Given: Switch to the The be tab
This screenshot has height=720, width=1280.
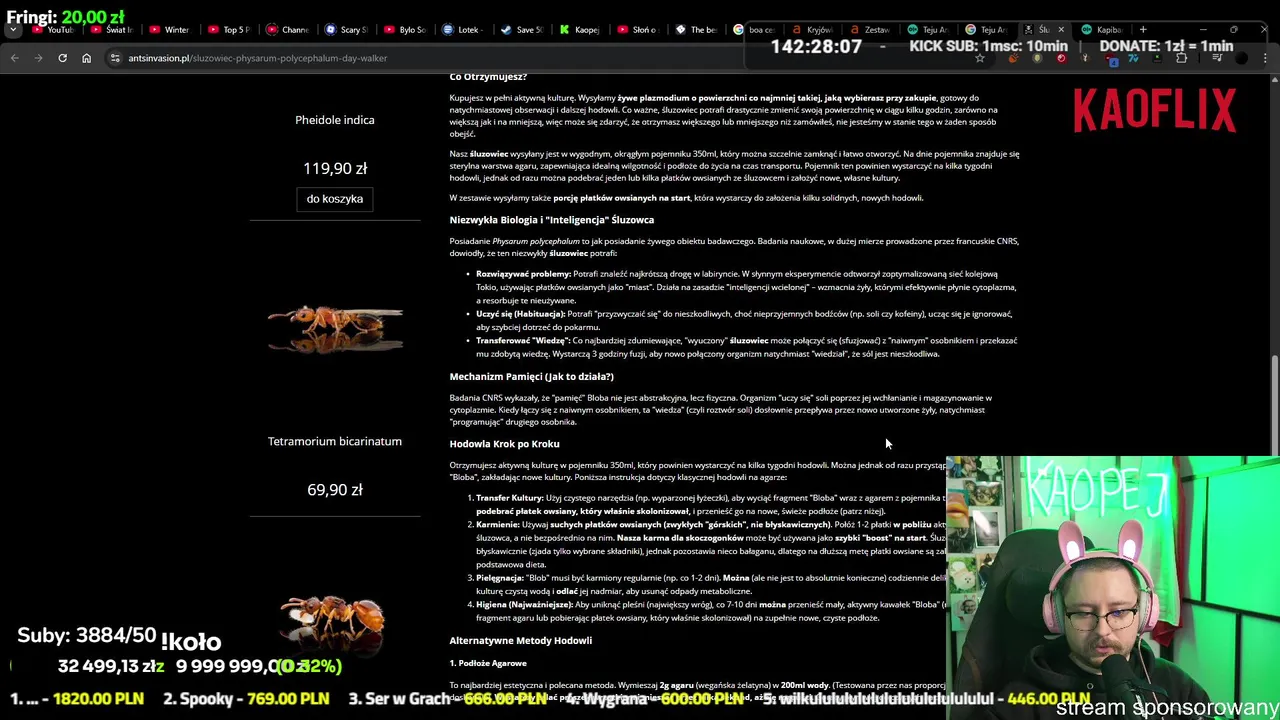Looking at the screenshot, I should pos(695,30).
